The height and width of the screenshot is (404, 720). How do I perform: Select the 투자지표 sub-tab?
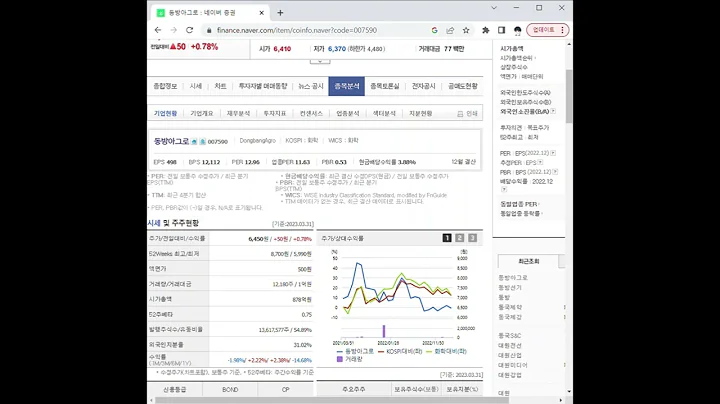coord(275,113)
